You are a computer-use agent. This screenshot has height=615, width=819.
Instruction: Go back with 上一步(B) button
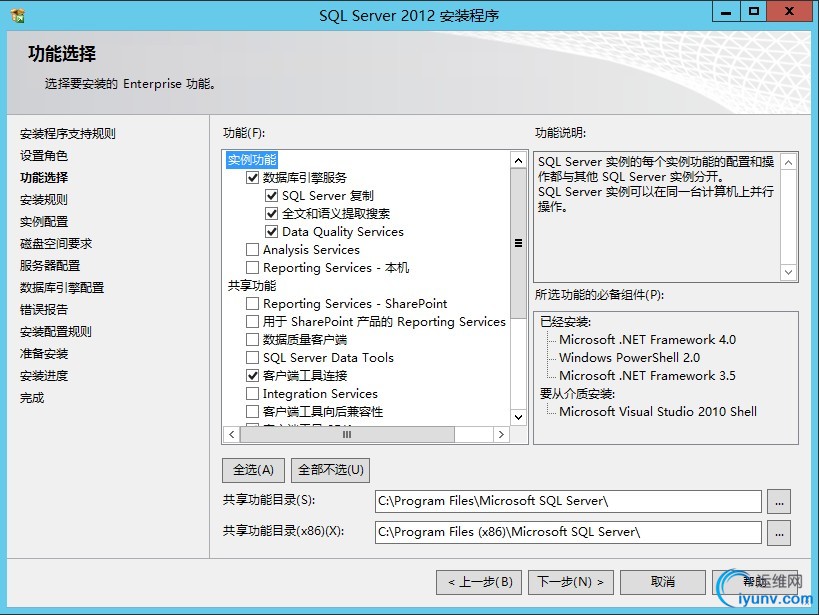pyautogui.click(x=479, y=582)
